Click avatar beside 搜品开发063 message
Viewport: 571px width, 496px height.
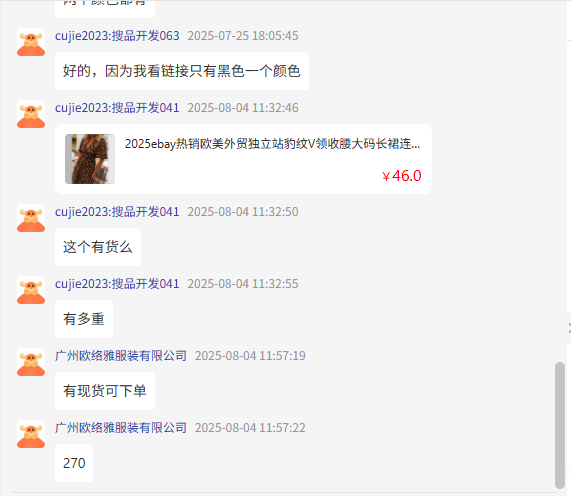(31, 42)
